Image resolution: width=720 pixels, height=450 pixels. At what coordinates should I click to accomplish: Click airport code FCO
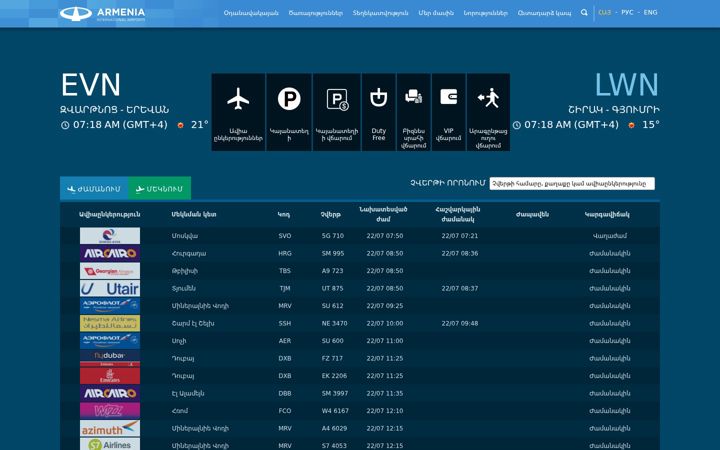click(x=285, y=411)
